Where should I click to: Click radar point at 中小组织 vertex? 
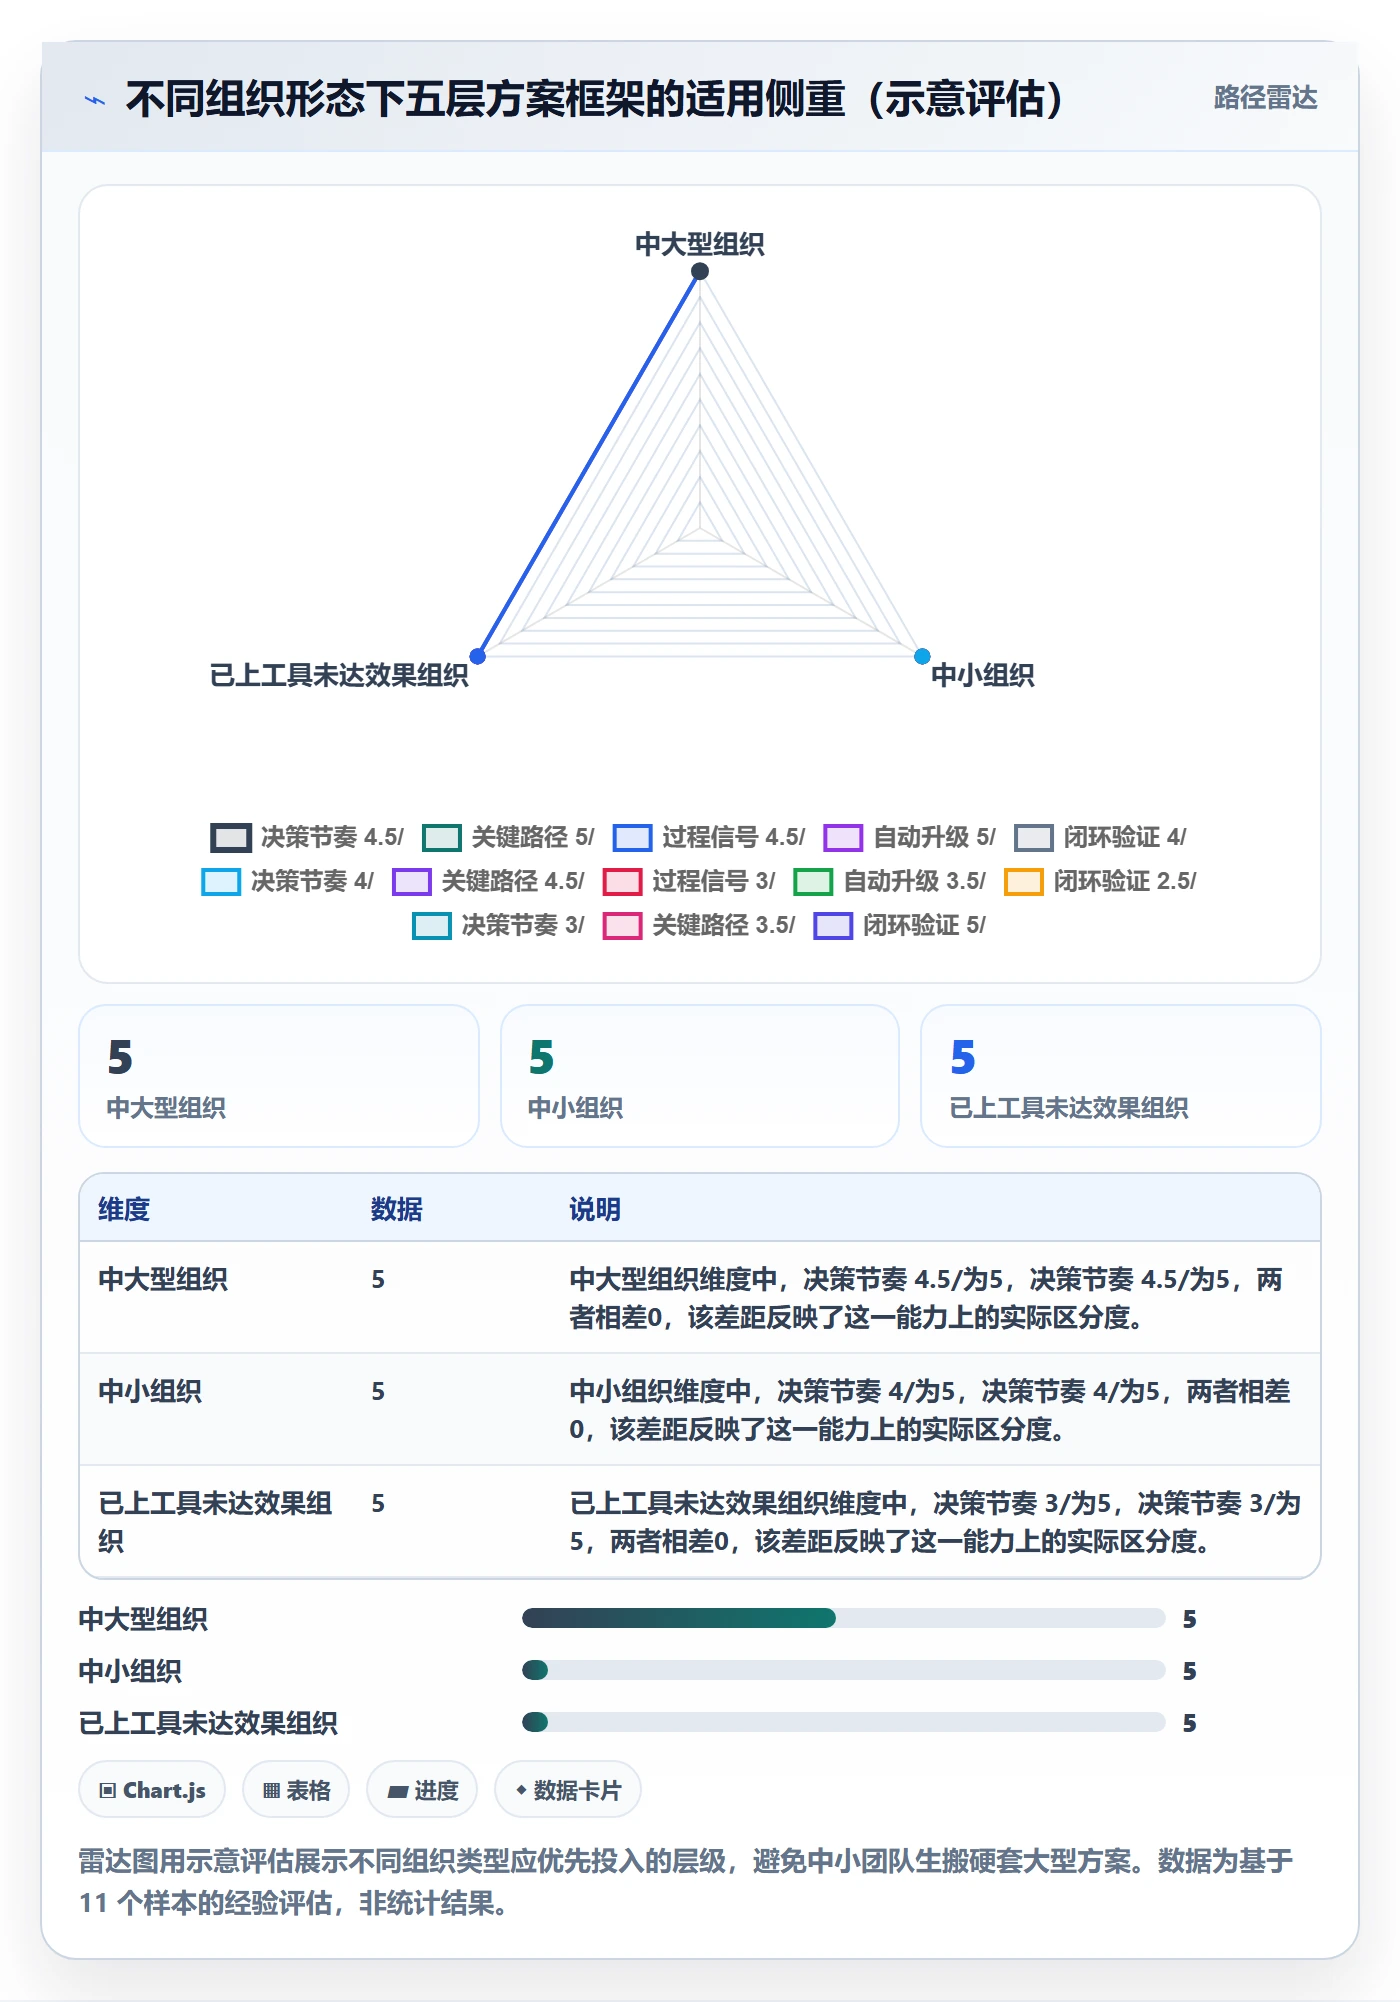(922, 656)
